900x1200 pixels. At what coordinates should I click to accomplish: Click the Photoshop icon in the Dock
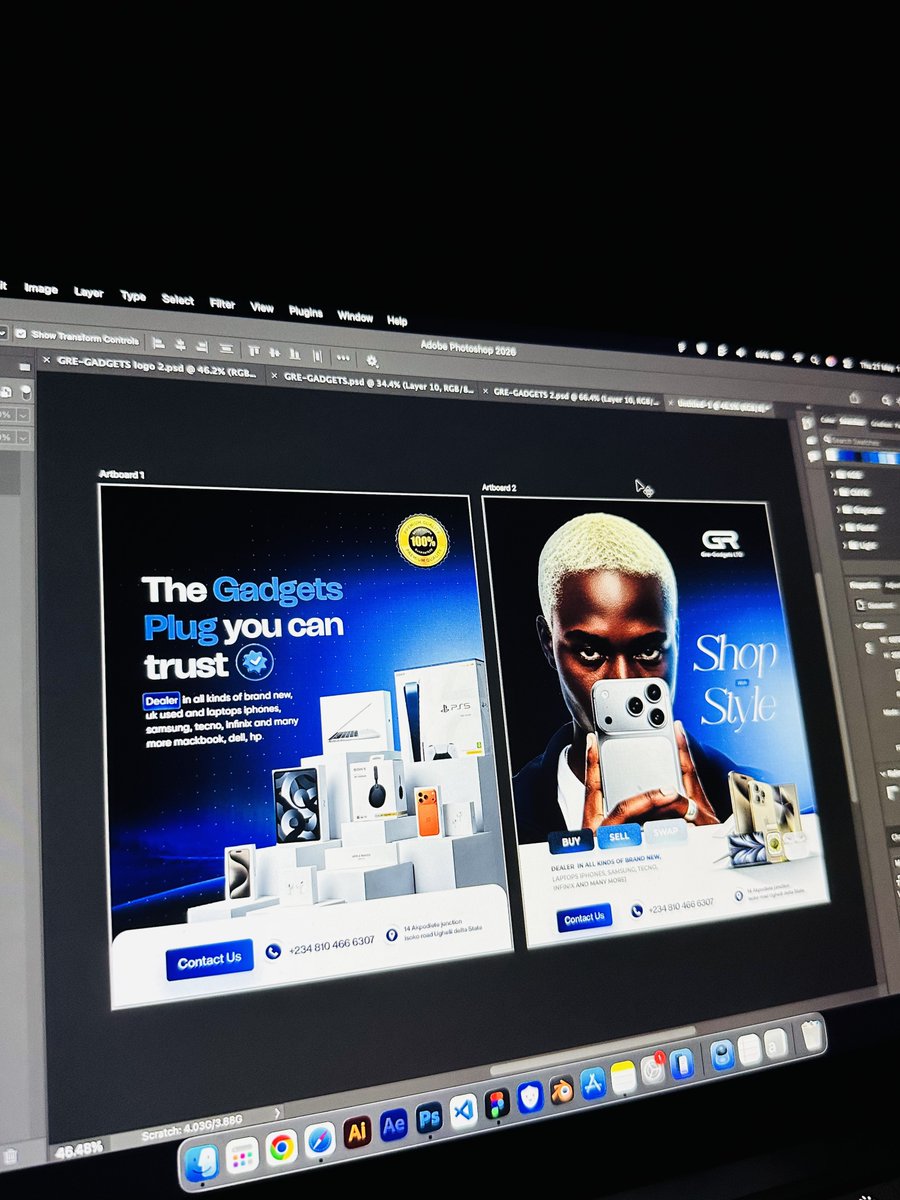tap(429, 1117)
